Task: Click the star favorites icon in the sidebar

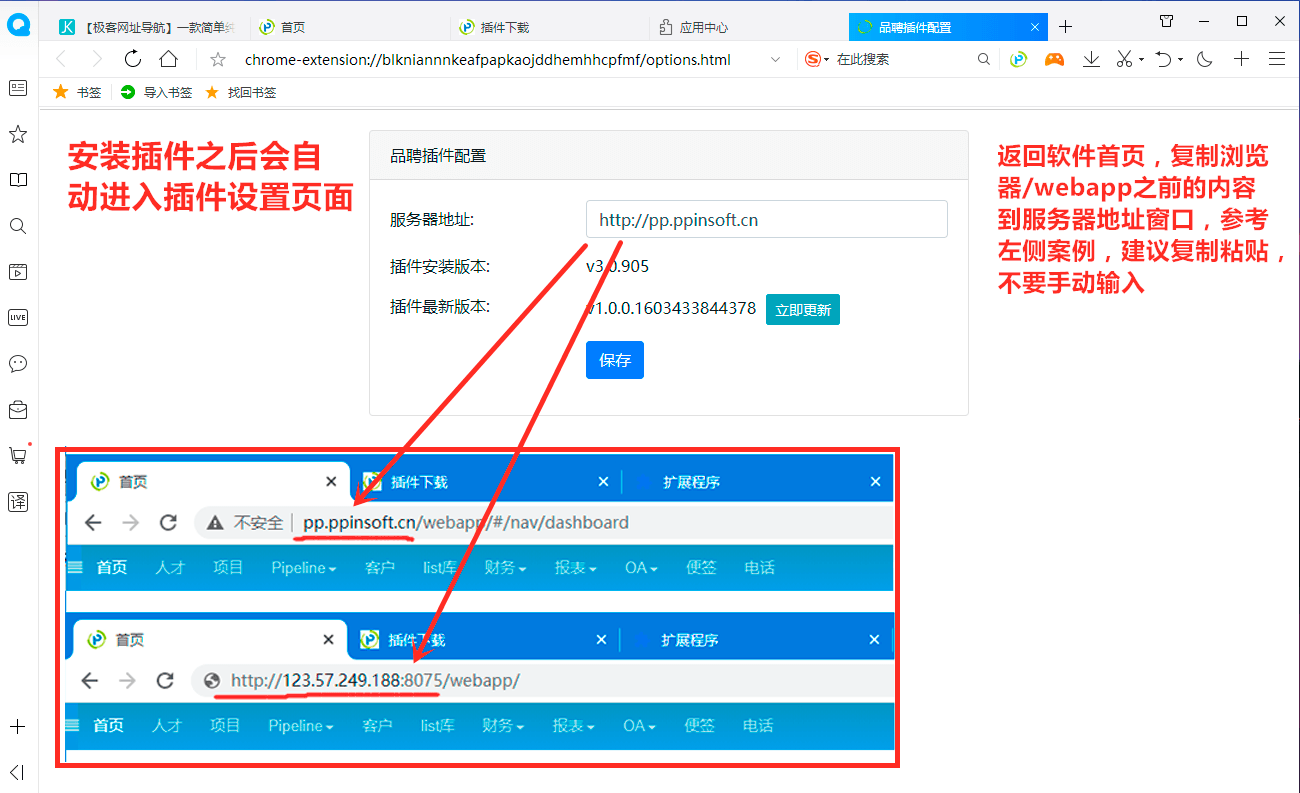Action: pyautogui.click(x=17, y=134)
